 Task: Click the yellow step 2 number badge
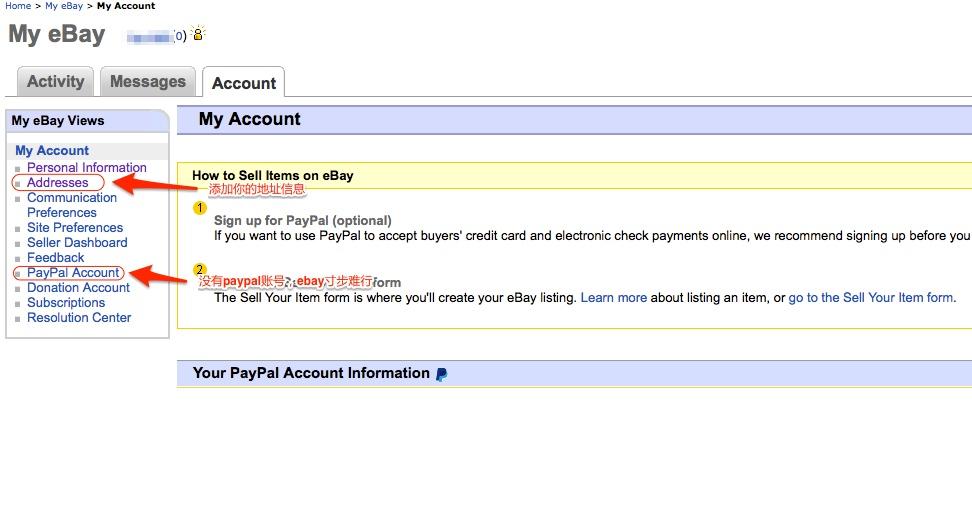(200, 270)
